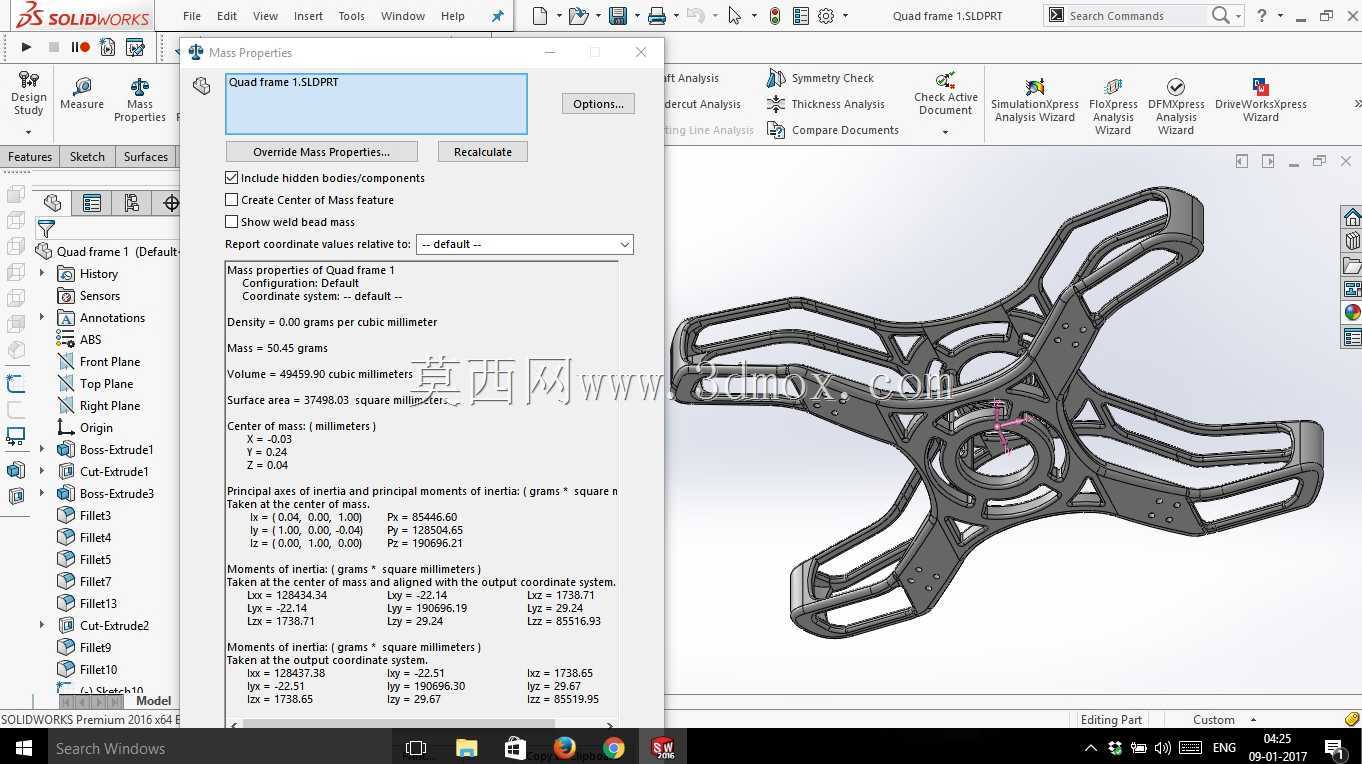1362x764 pixels.
Task: Switch to the Sketch tab
Action: pos(87,157)
